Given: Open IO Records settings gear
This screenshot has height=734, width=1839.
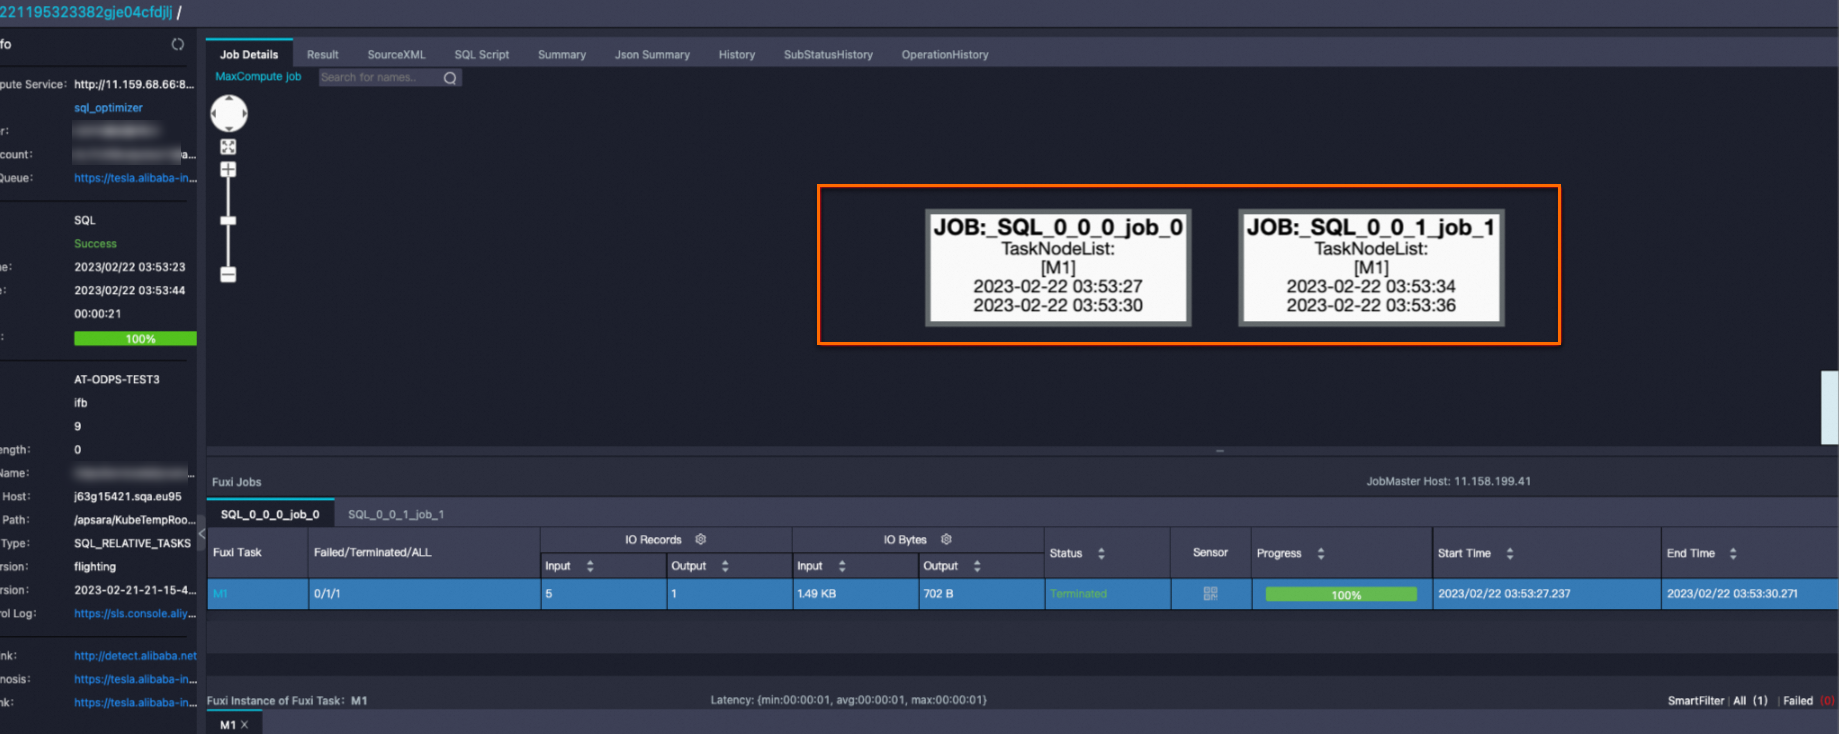Looking at the screenshot, I should coord(701,539).
